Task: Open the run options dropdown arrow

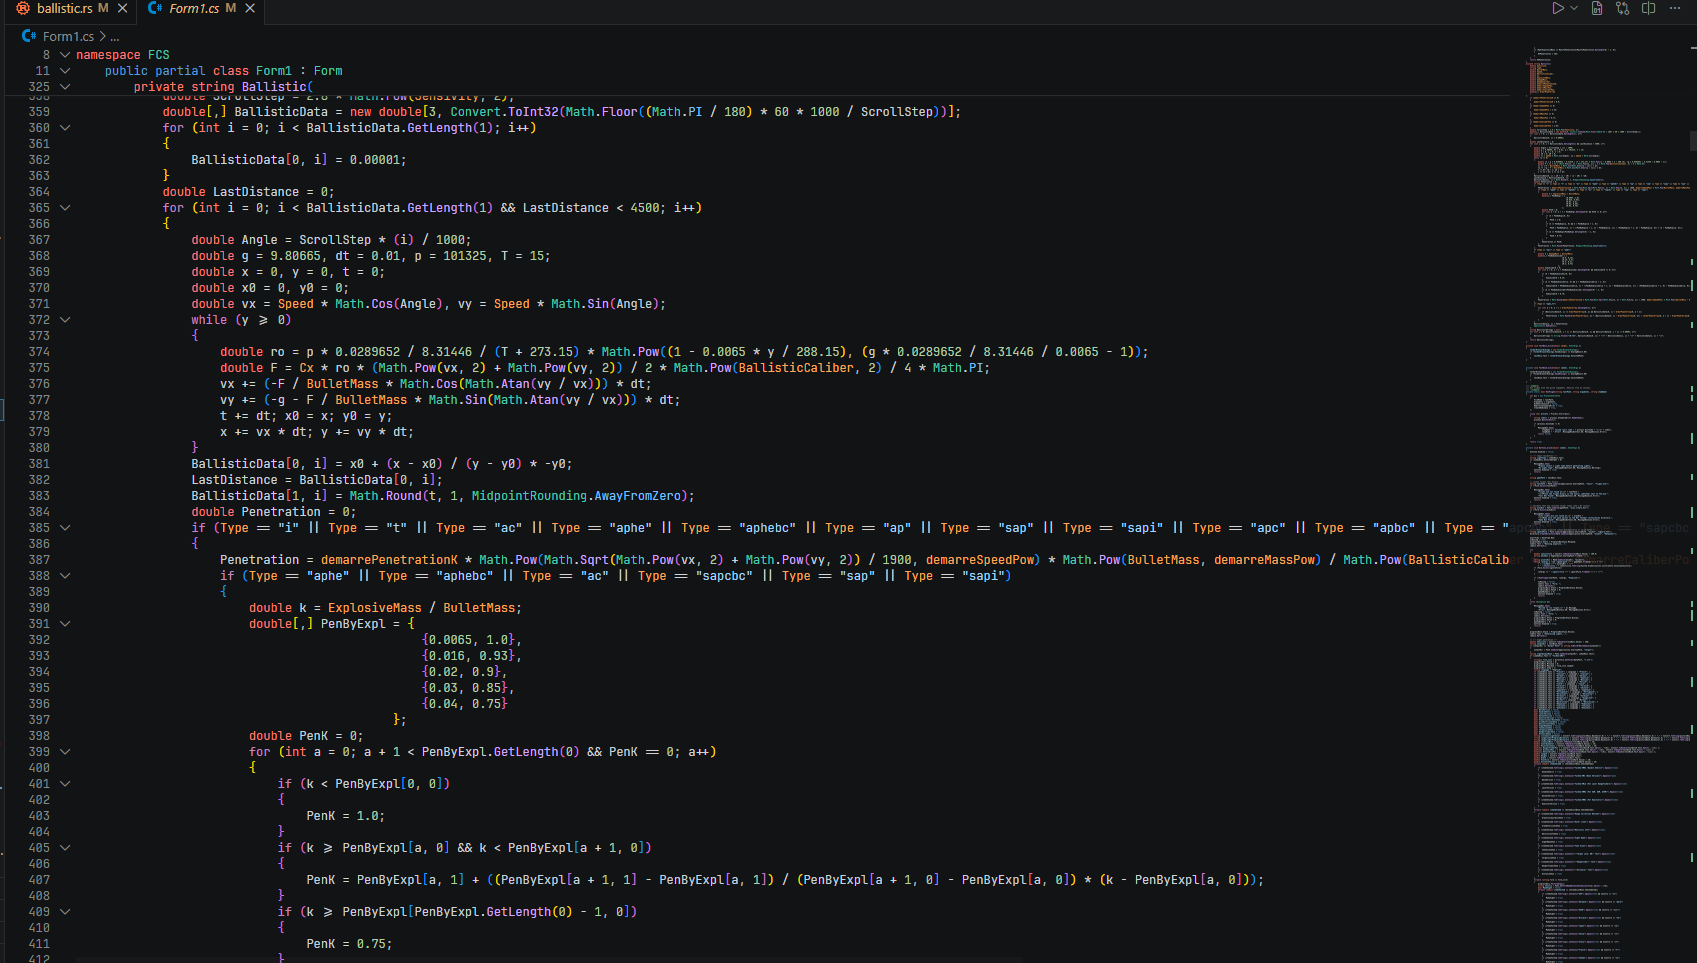Action: [1574, 8]
